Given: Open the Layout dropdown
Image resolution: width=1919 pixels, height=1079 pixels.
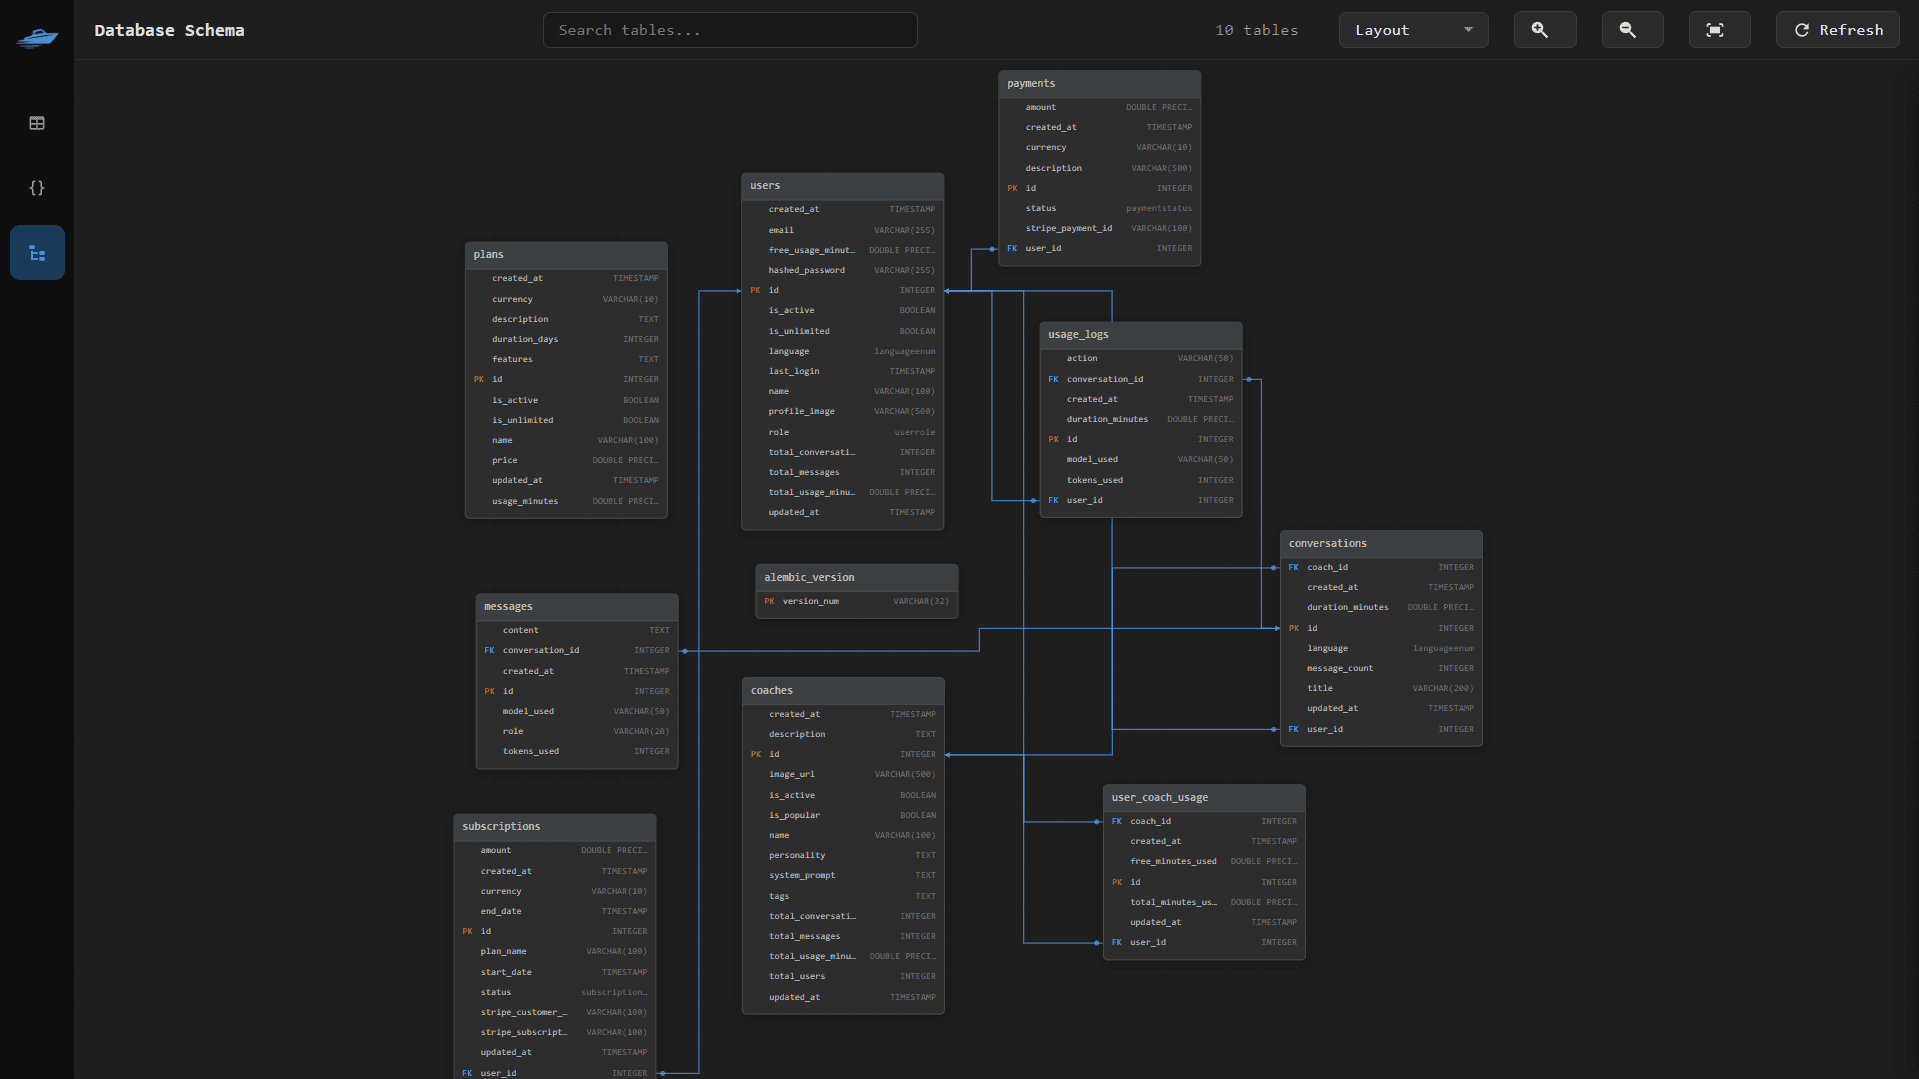Looking at the screenshot, I should point(1412,30).
